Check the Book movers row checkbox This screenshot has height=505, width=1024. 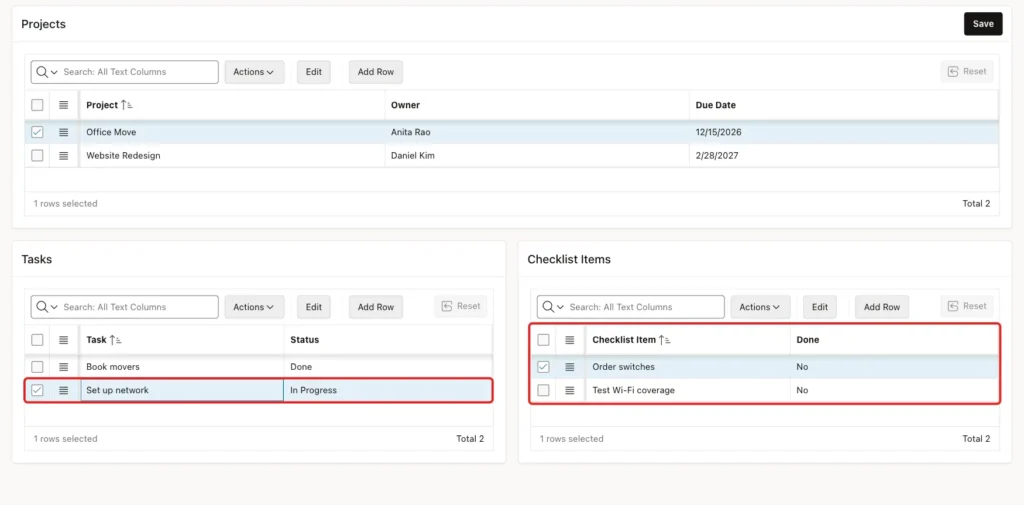tap(37, 367)
